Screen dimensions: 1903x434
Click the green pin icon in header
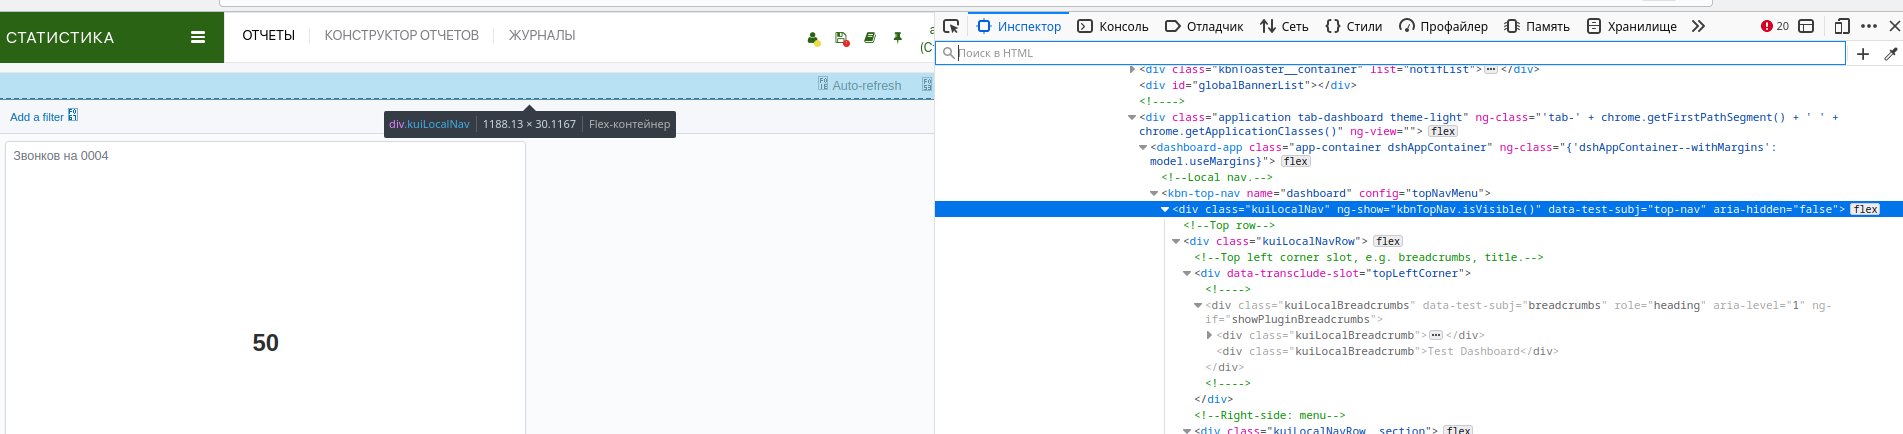point(897,38)
